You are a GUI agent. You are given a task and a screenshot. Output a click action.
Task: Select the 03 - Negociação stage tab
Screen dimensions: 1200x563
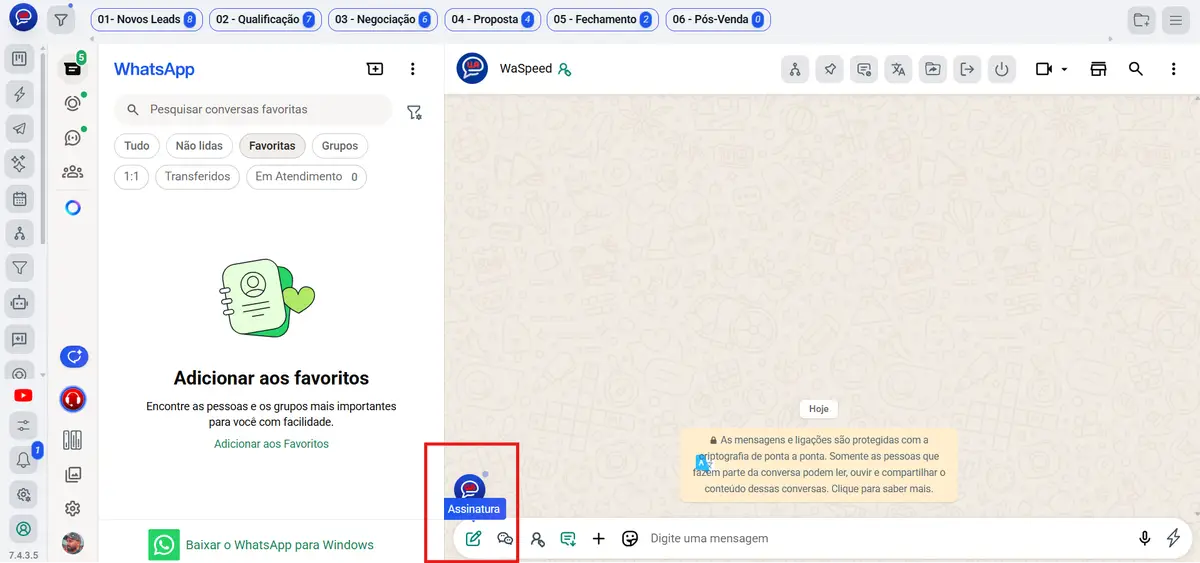(x=382, y=19)
